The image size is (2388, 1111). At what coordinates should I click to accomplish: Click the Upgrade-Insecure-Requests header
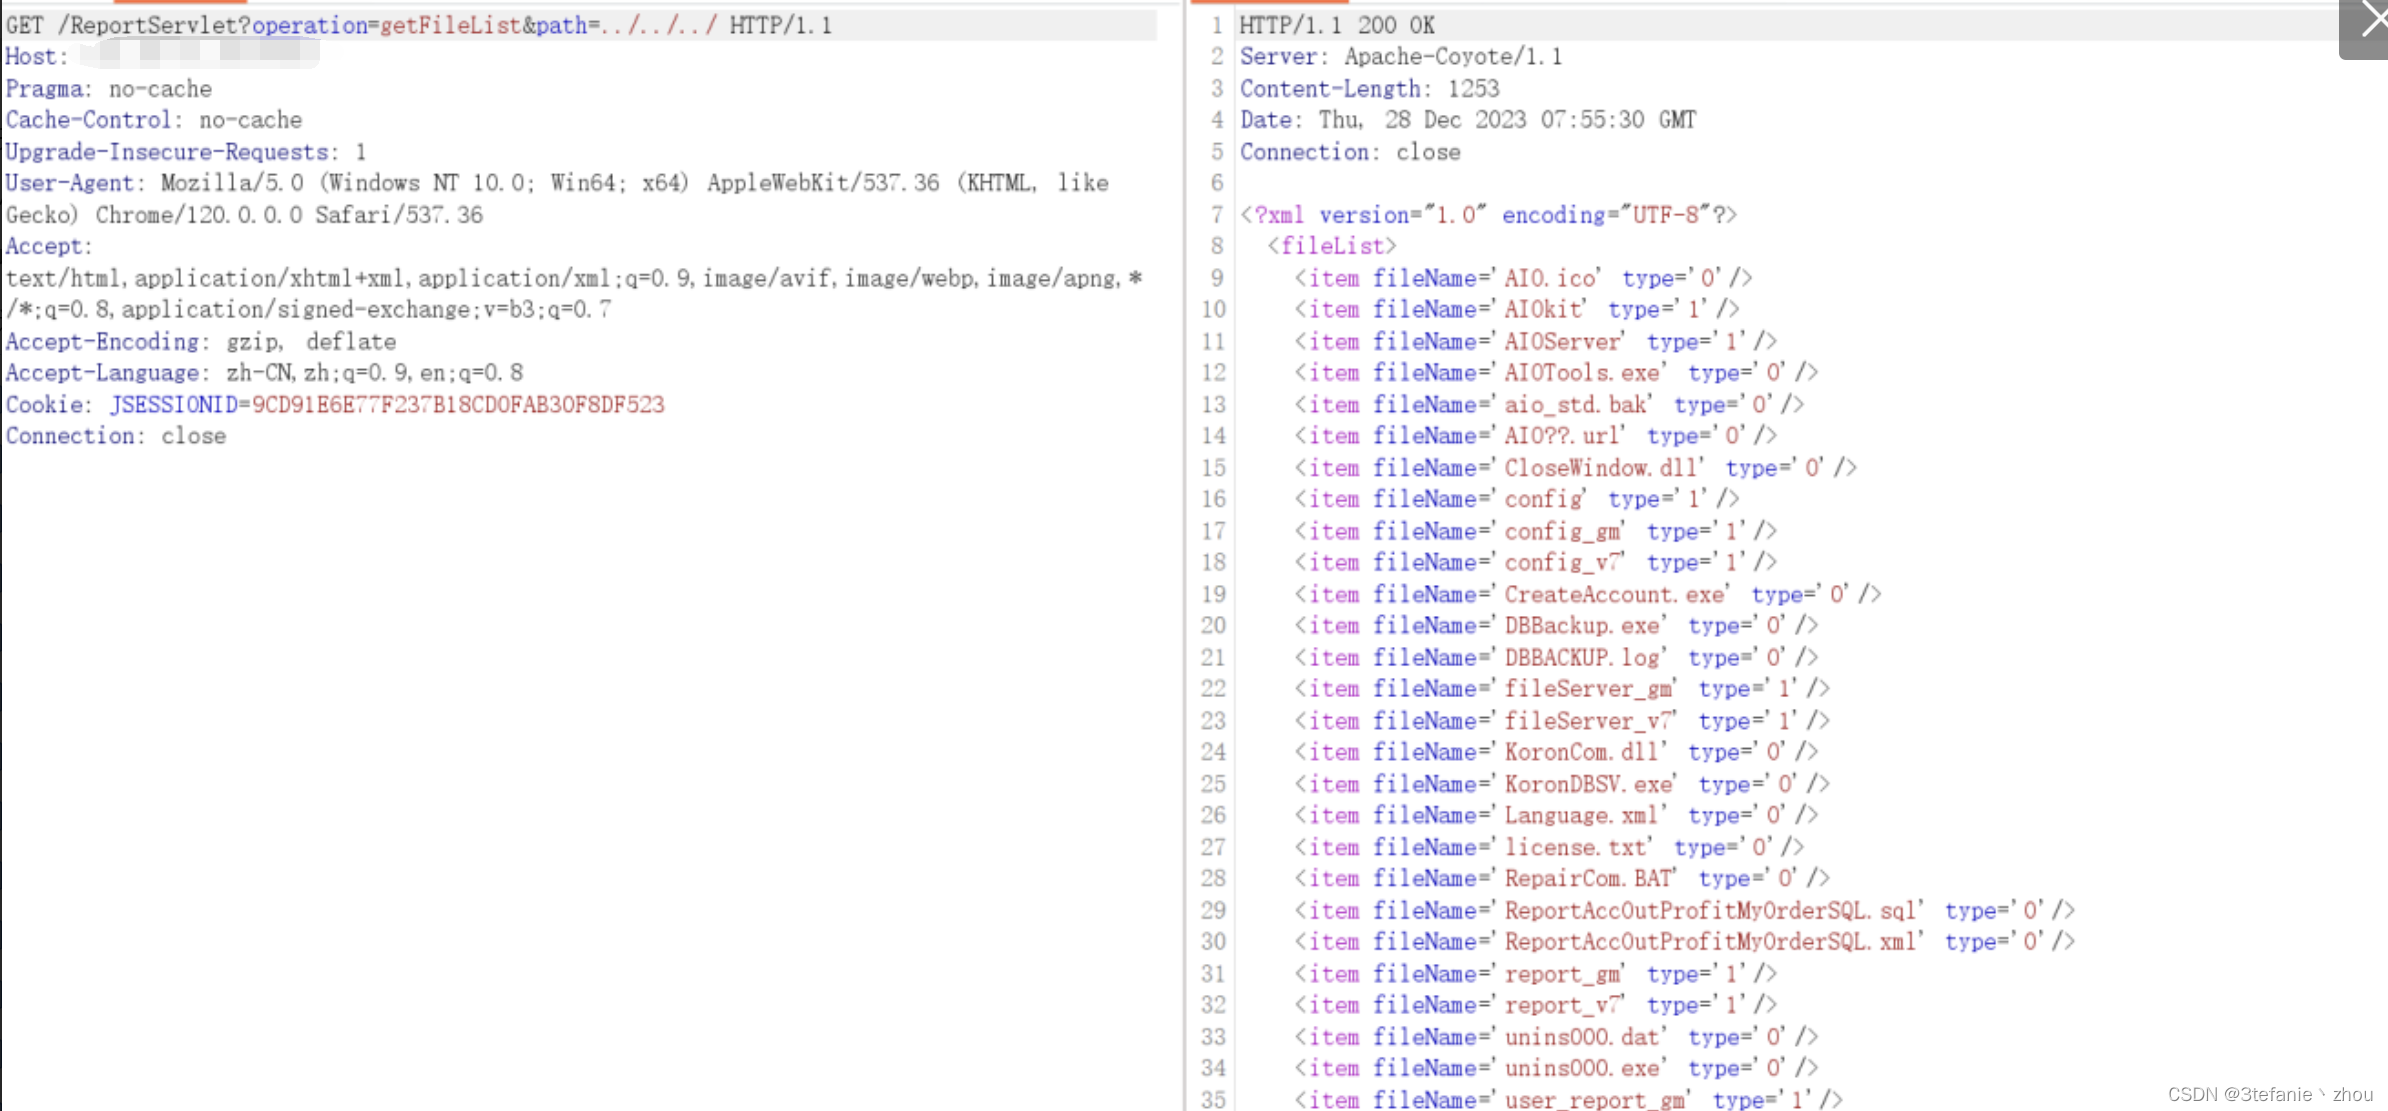click(x=185, y=152)
